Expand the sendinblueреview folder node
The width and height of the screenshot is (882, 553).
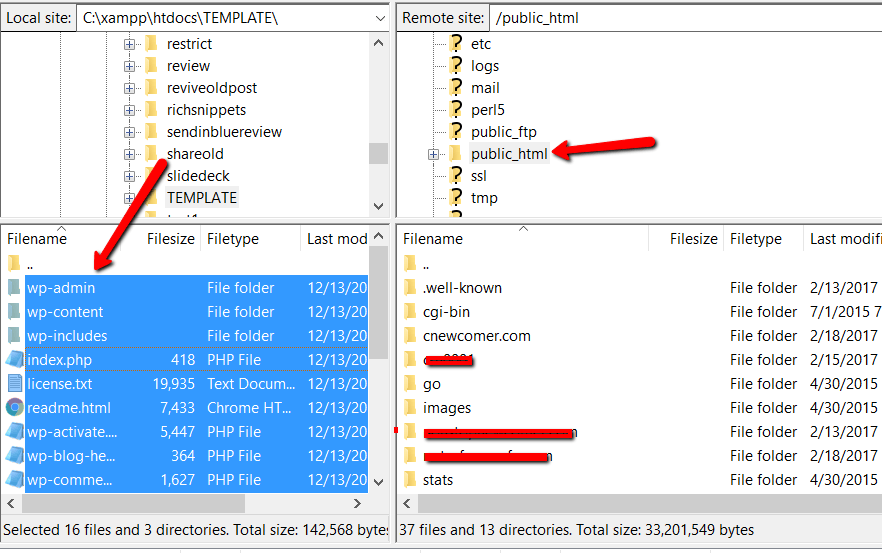(x=129, y=132)
